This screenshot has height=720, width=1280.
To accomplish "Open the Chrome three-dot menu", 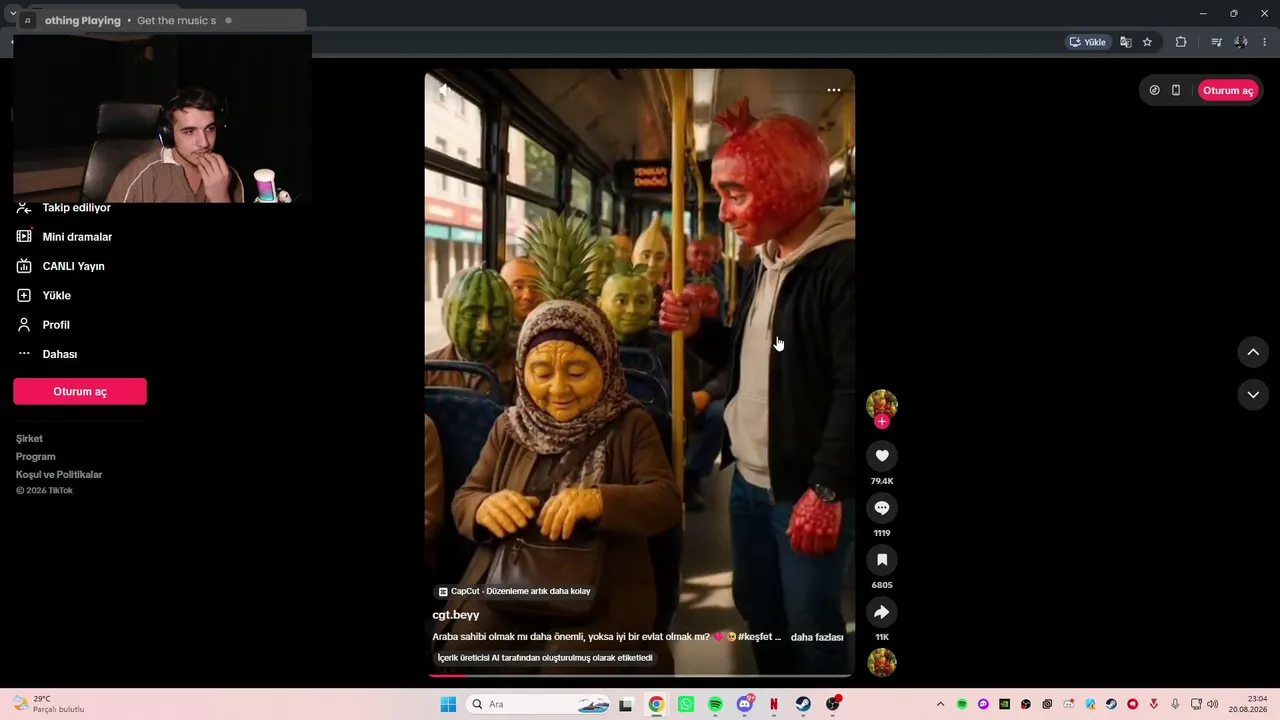I will [x=1265, y=42].
